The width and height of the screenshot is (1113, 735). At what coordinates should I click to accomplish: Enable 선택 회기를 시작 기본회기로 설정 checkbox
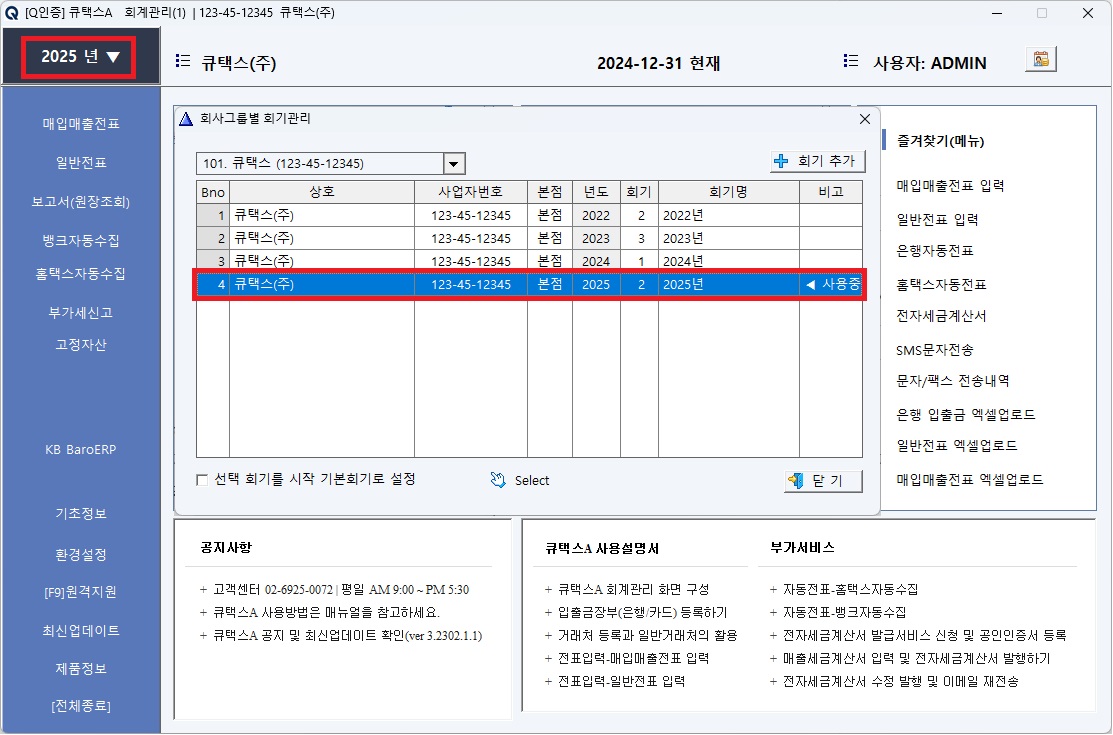[x=202, y=480]
